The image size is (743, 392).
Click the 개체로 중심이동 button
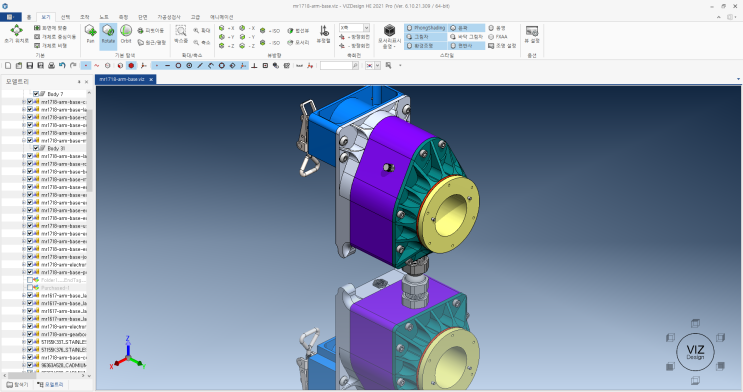pyautogui.click(x=55, y=36)
